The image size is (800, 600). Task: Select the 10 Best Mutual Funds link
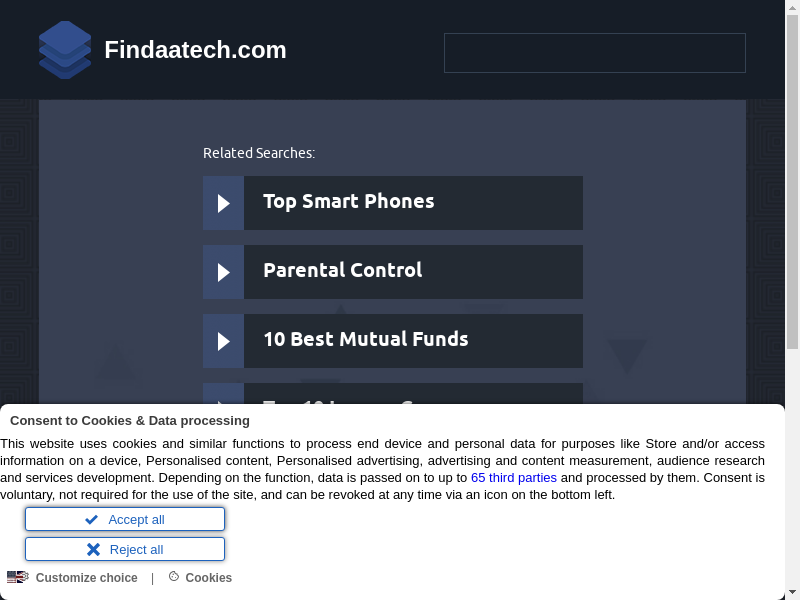tap(365, 340)
